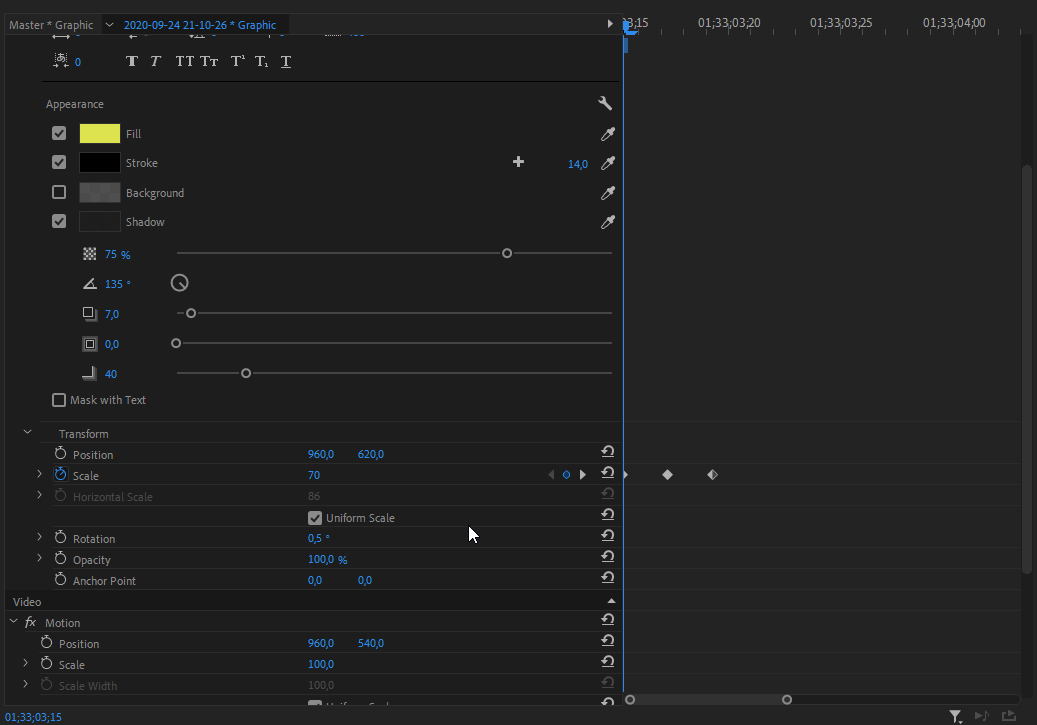The image size is (1037, 725).
Task: Open Appearance wrench settings icon
Action: [604, 103]
